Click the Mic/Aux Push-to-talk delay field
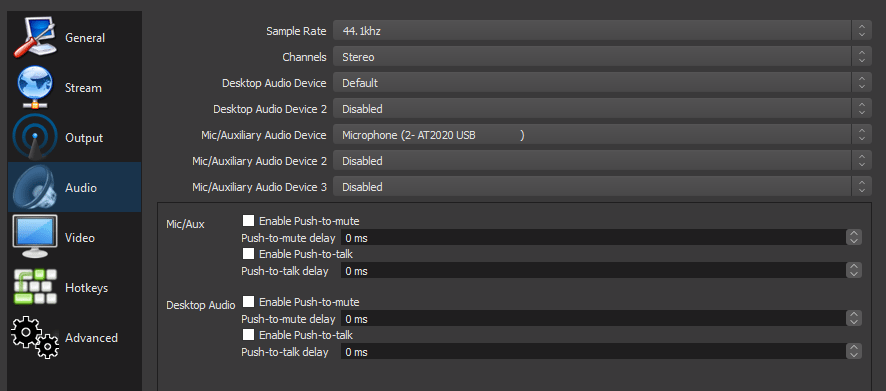 coord(593,271)
